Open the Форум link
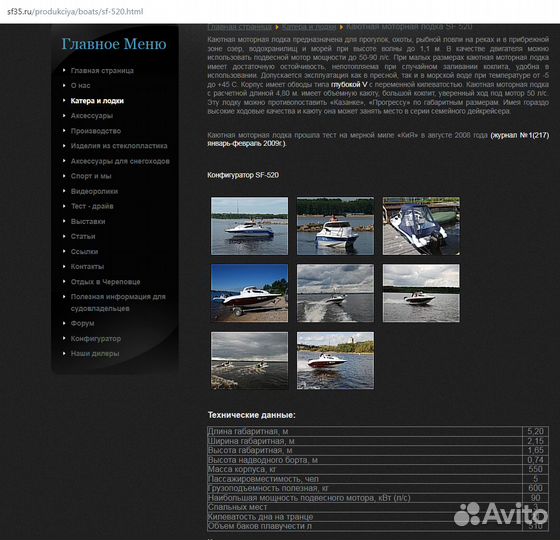 (82, 323)
